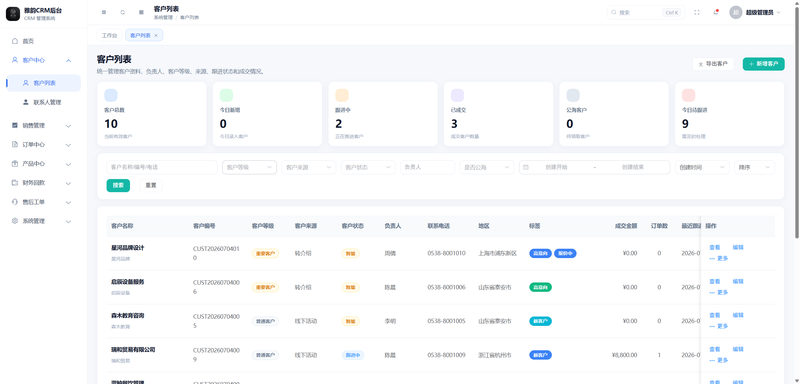Toggle fullscreen with the expand icon

coord(697,12)
